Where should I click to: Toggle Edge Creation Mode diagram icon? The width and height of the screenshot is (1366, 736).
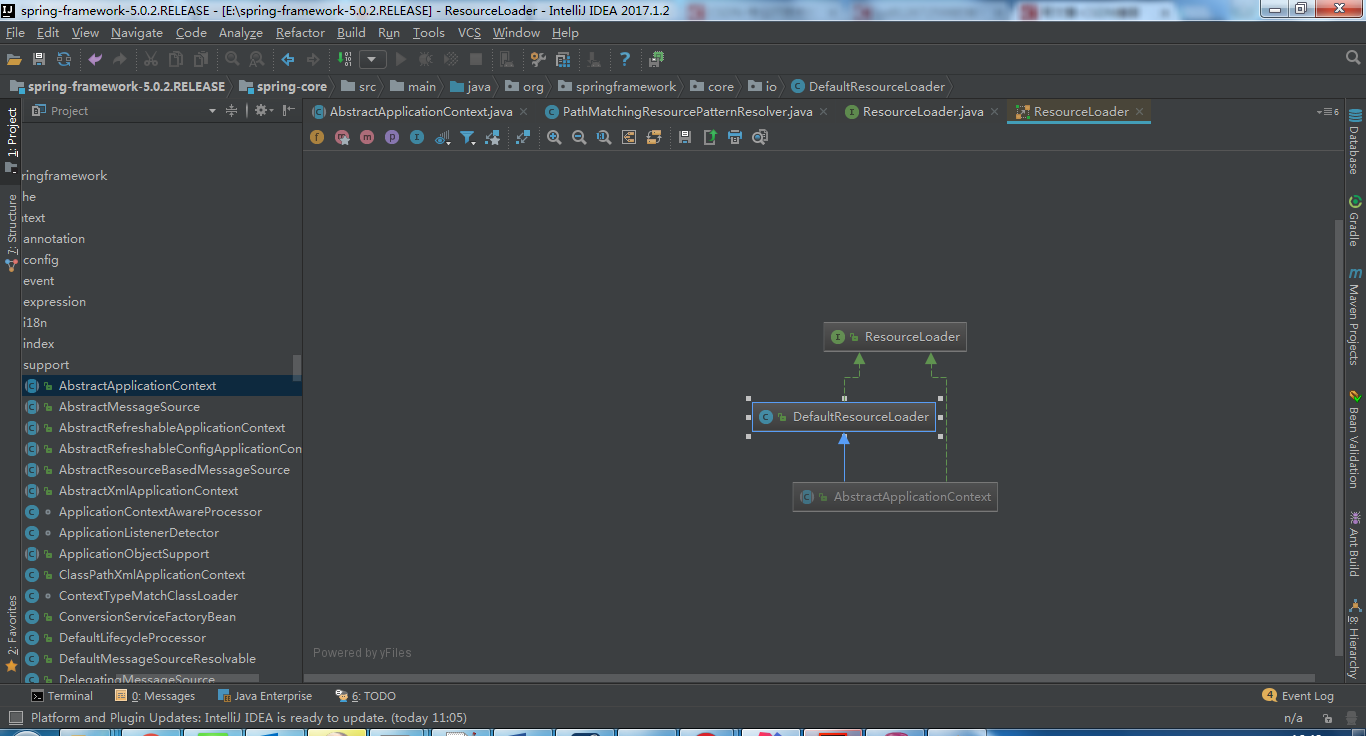(x=493, y=137)
